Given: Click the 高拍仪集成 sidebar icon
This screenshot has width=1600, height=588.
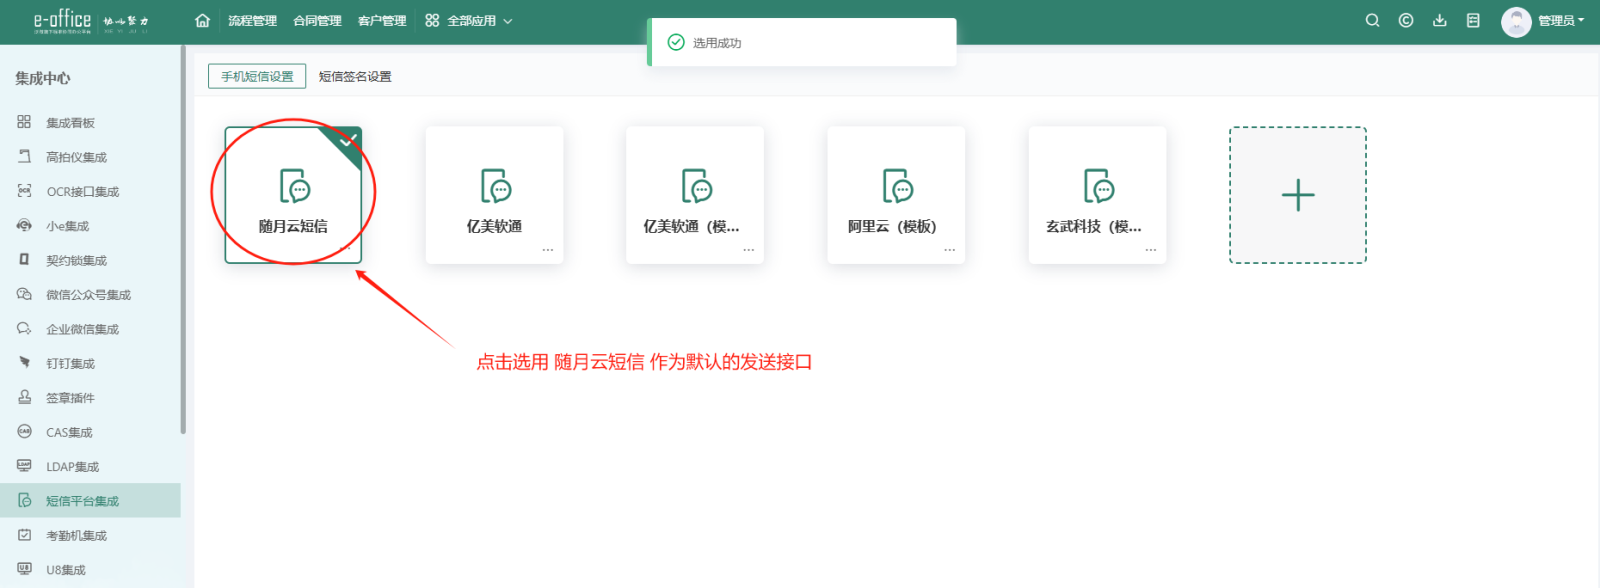Looking at the screenshot, I should 24,157.
